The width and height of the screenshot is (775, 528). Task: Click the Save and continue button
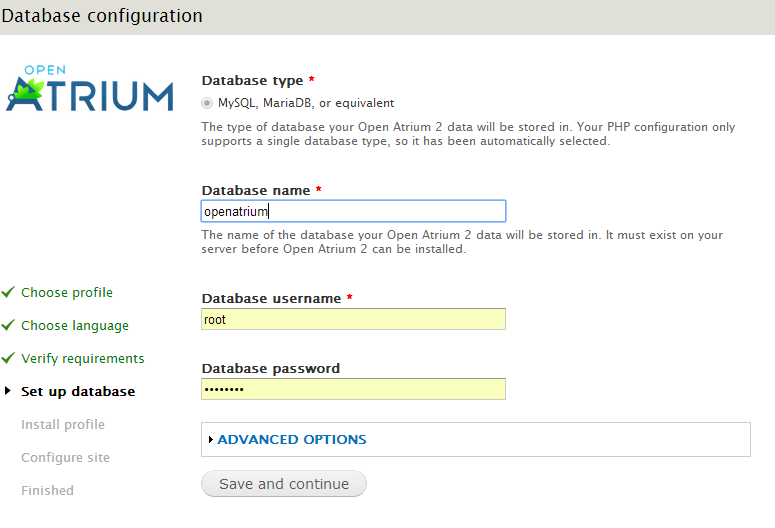284,484
